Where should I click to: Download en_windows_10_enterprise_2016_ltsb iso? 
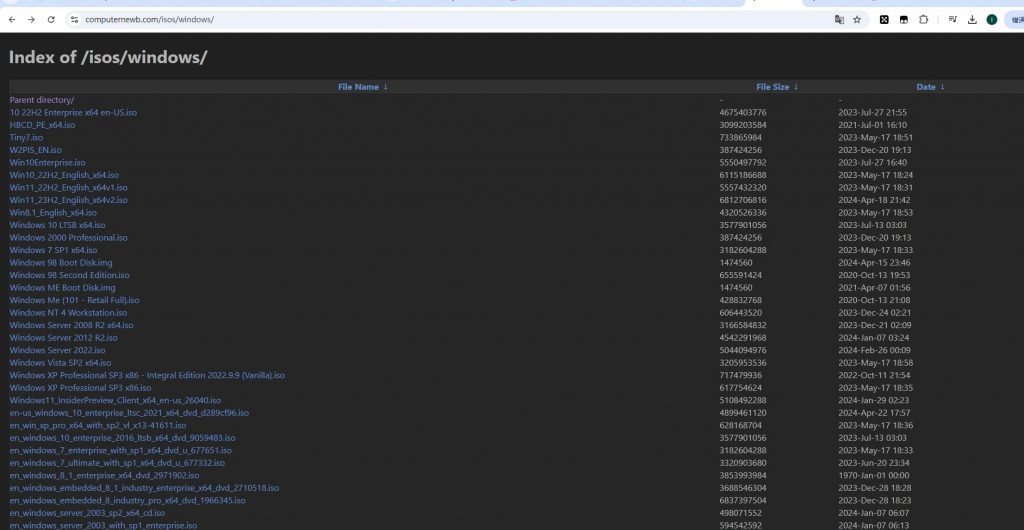122,438
